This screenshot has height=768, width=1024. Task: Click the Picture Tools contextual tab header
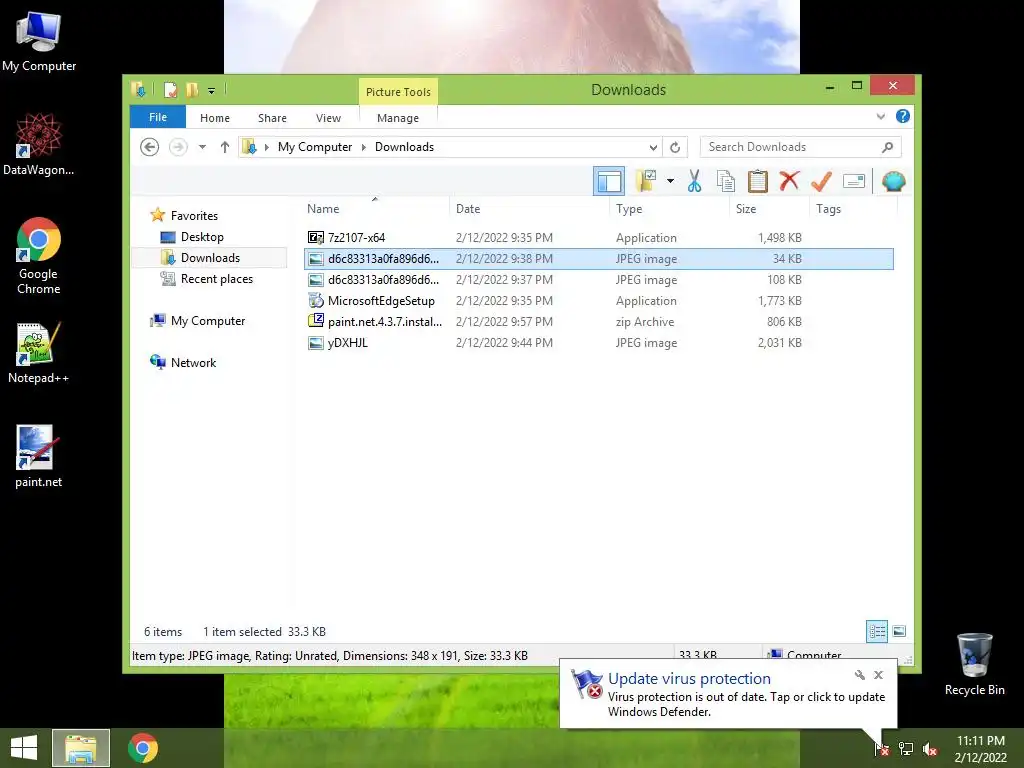coord(398,91)
